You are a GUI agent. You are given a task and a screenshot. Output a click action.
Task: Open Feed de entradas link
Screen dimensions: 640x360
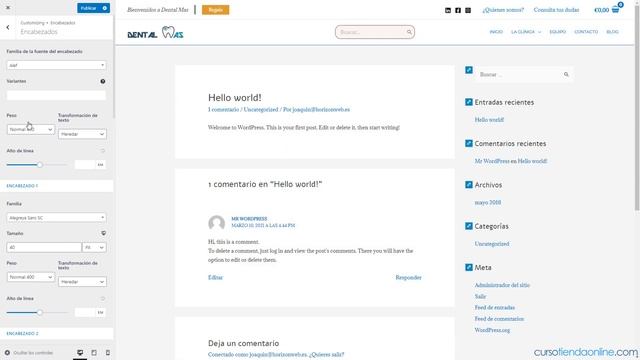pyautogui.click(x=495, y=307)
